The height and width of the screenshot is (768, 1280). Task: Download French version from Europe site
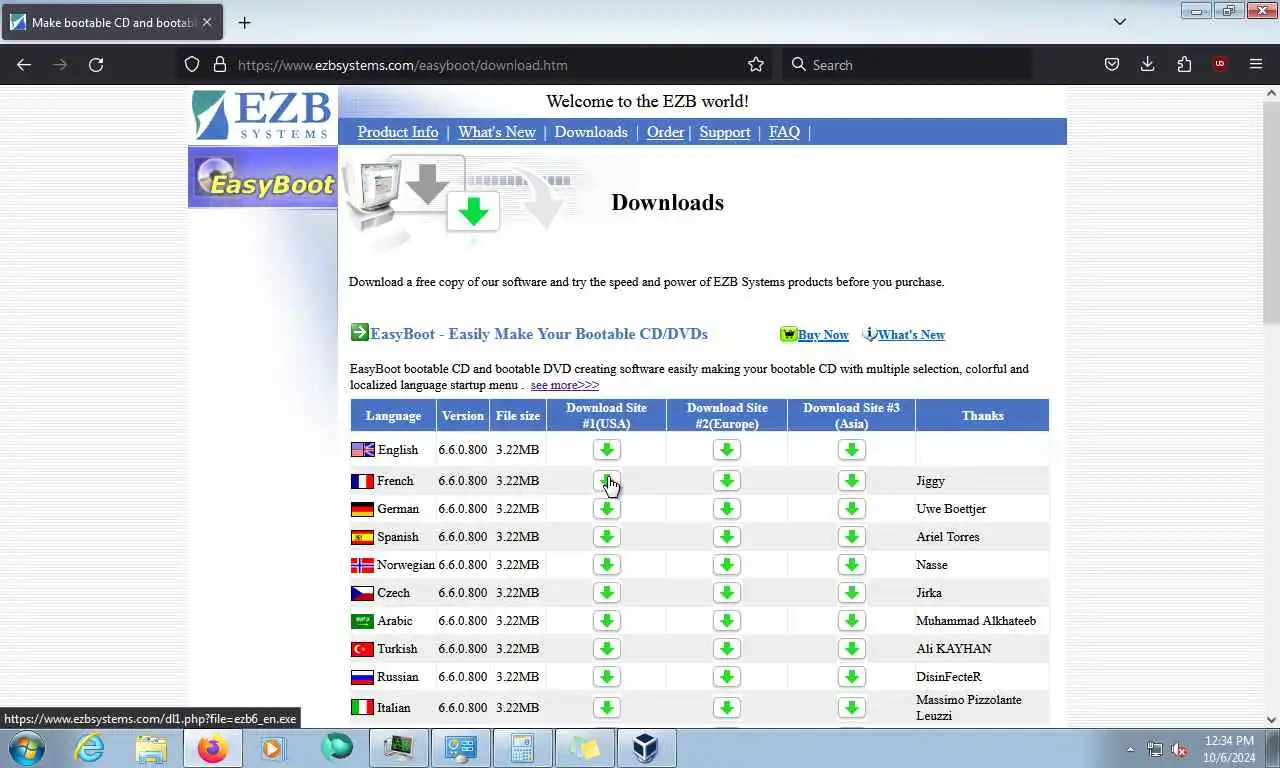click(x=727, y=481)
